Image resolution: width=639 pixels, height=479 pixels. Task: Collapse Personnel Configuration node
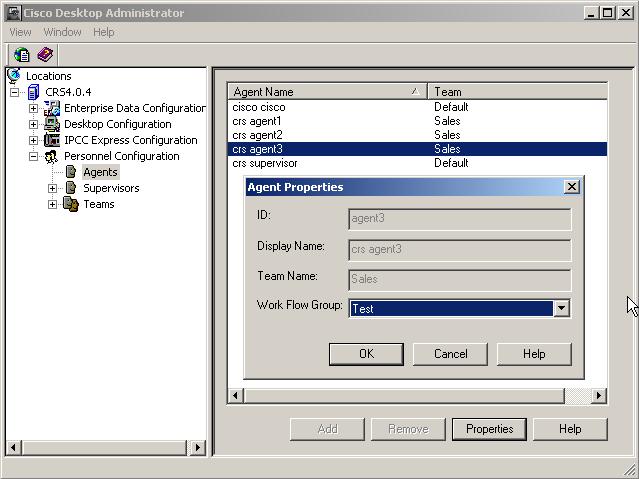(33, 156)
